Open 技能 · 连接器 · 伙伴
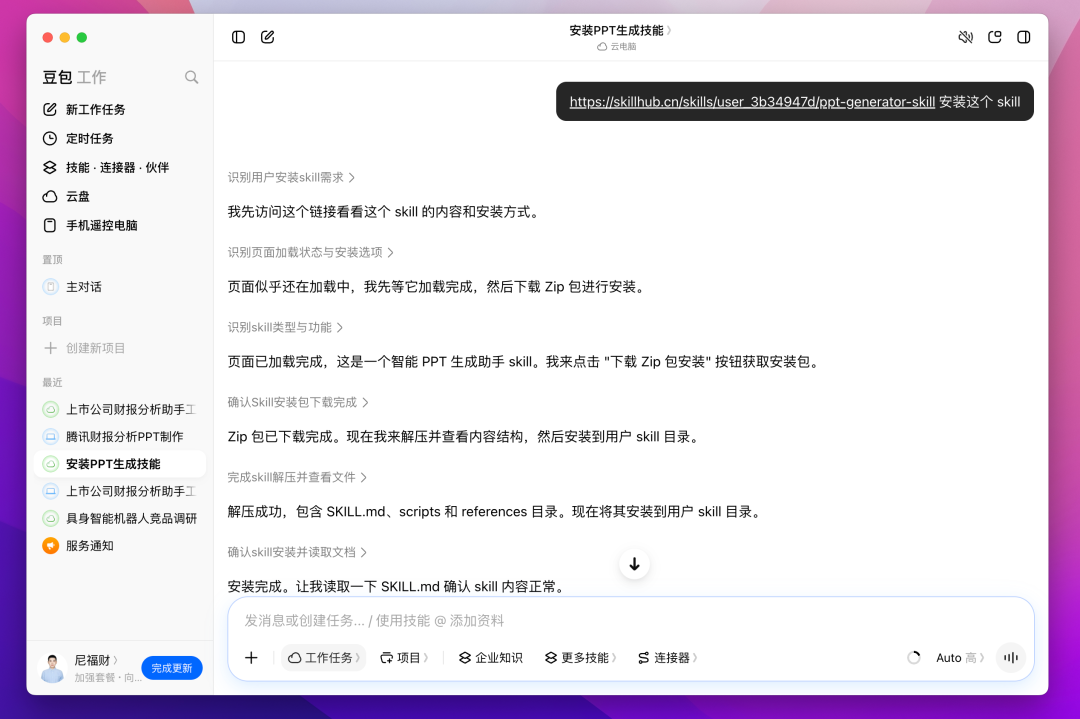Image resolution: width=1080 pixels, height=719 pixels. 119,167
